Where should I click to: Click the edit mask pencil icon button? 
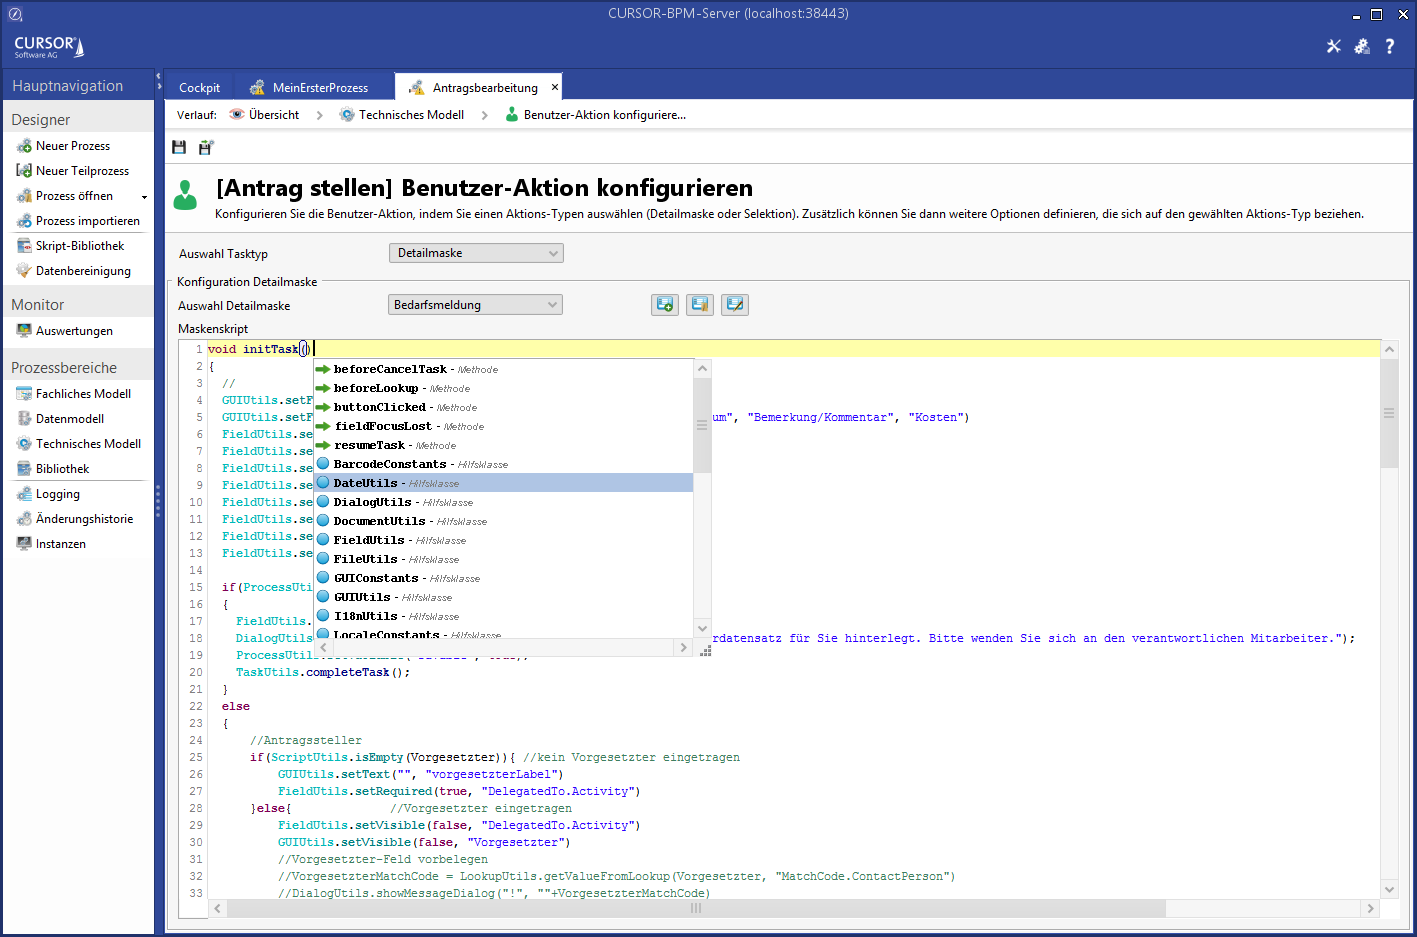734,305
